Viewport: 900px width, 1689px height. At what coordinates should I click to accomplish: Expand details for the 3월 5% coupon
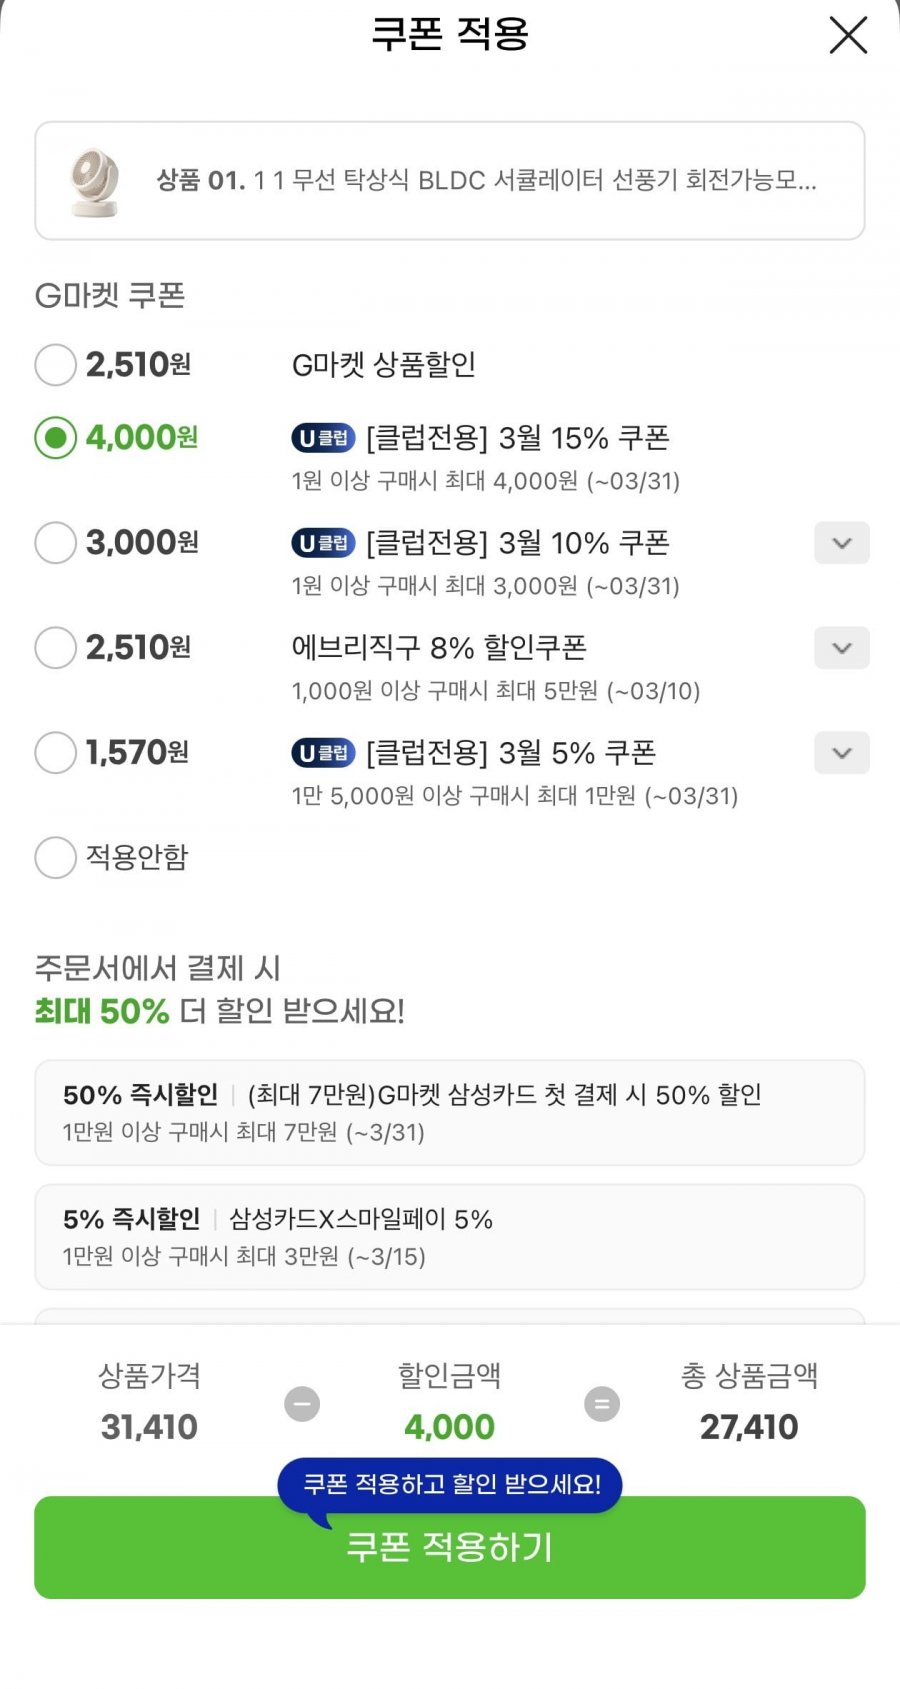842,753
